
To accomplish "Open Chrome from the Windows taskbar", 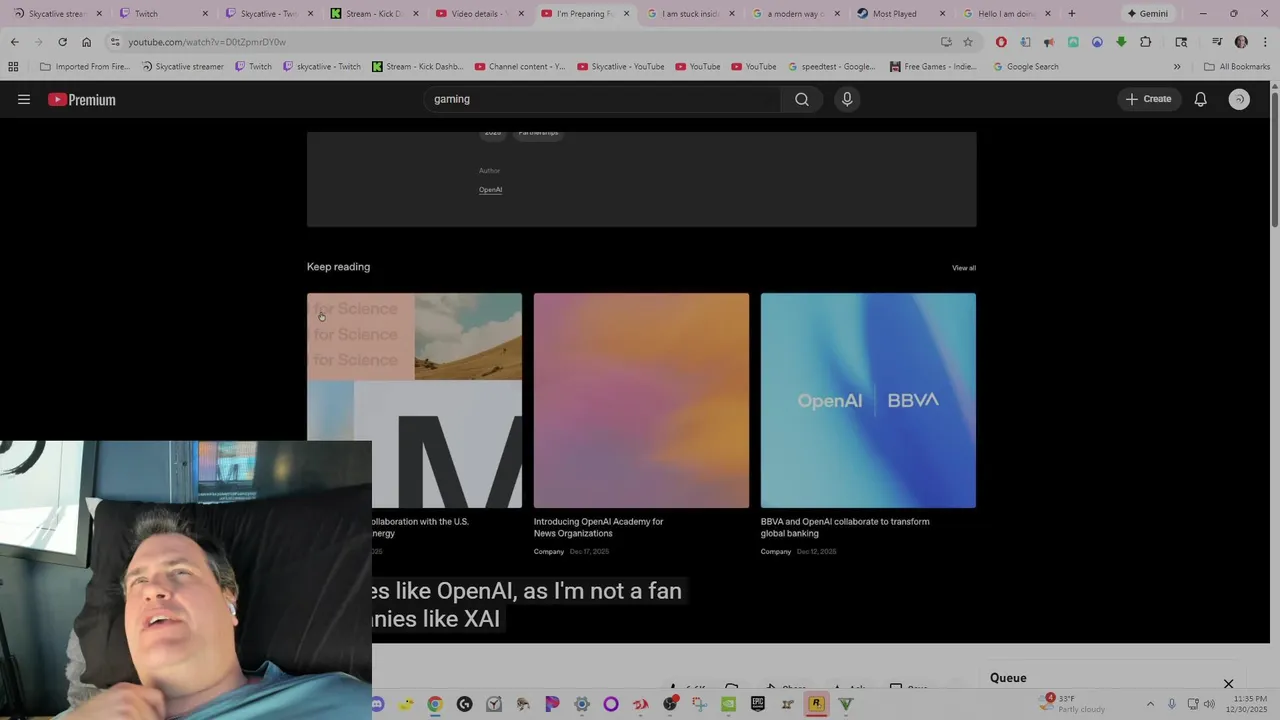I will point(435,704).
